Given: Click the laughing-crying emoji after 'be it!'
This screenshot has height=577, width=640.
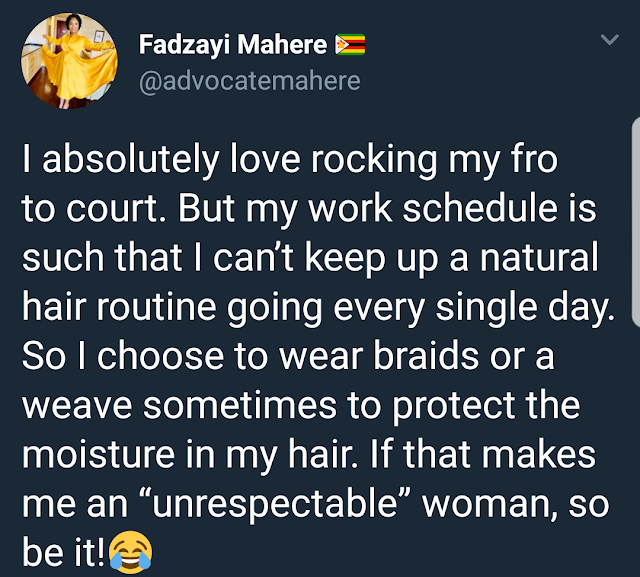Looking at the screenshot, I should [131, 552].
